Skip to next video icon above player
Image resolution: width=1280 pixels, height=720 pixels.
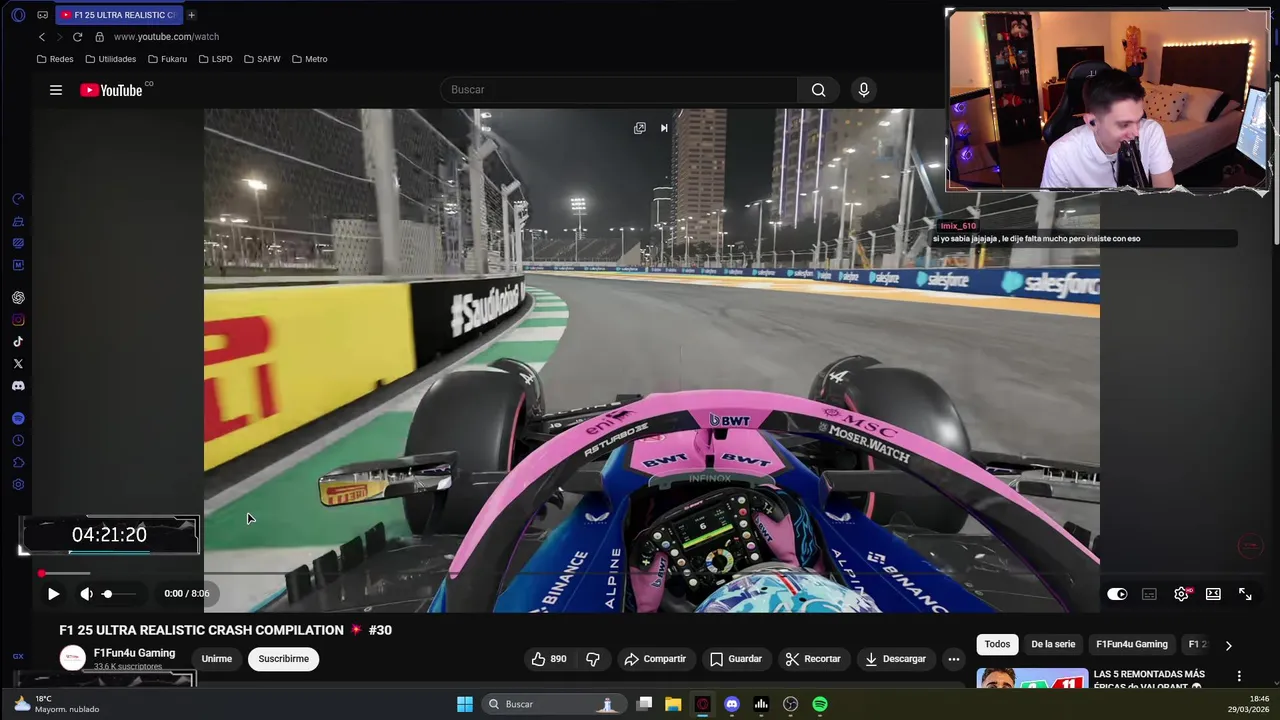664,128
